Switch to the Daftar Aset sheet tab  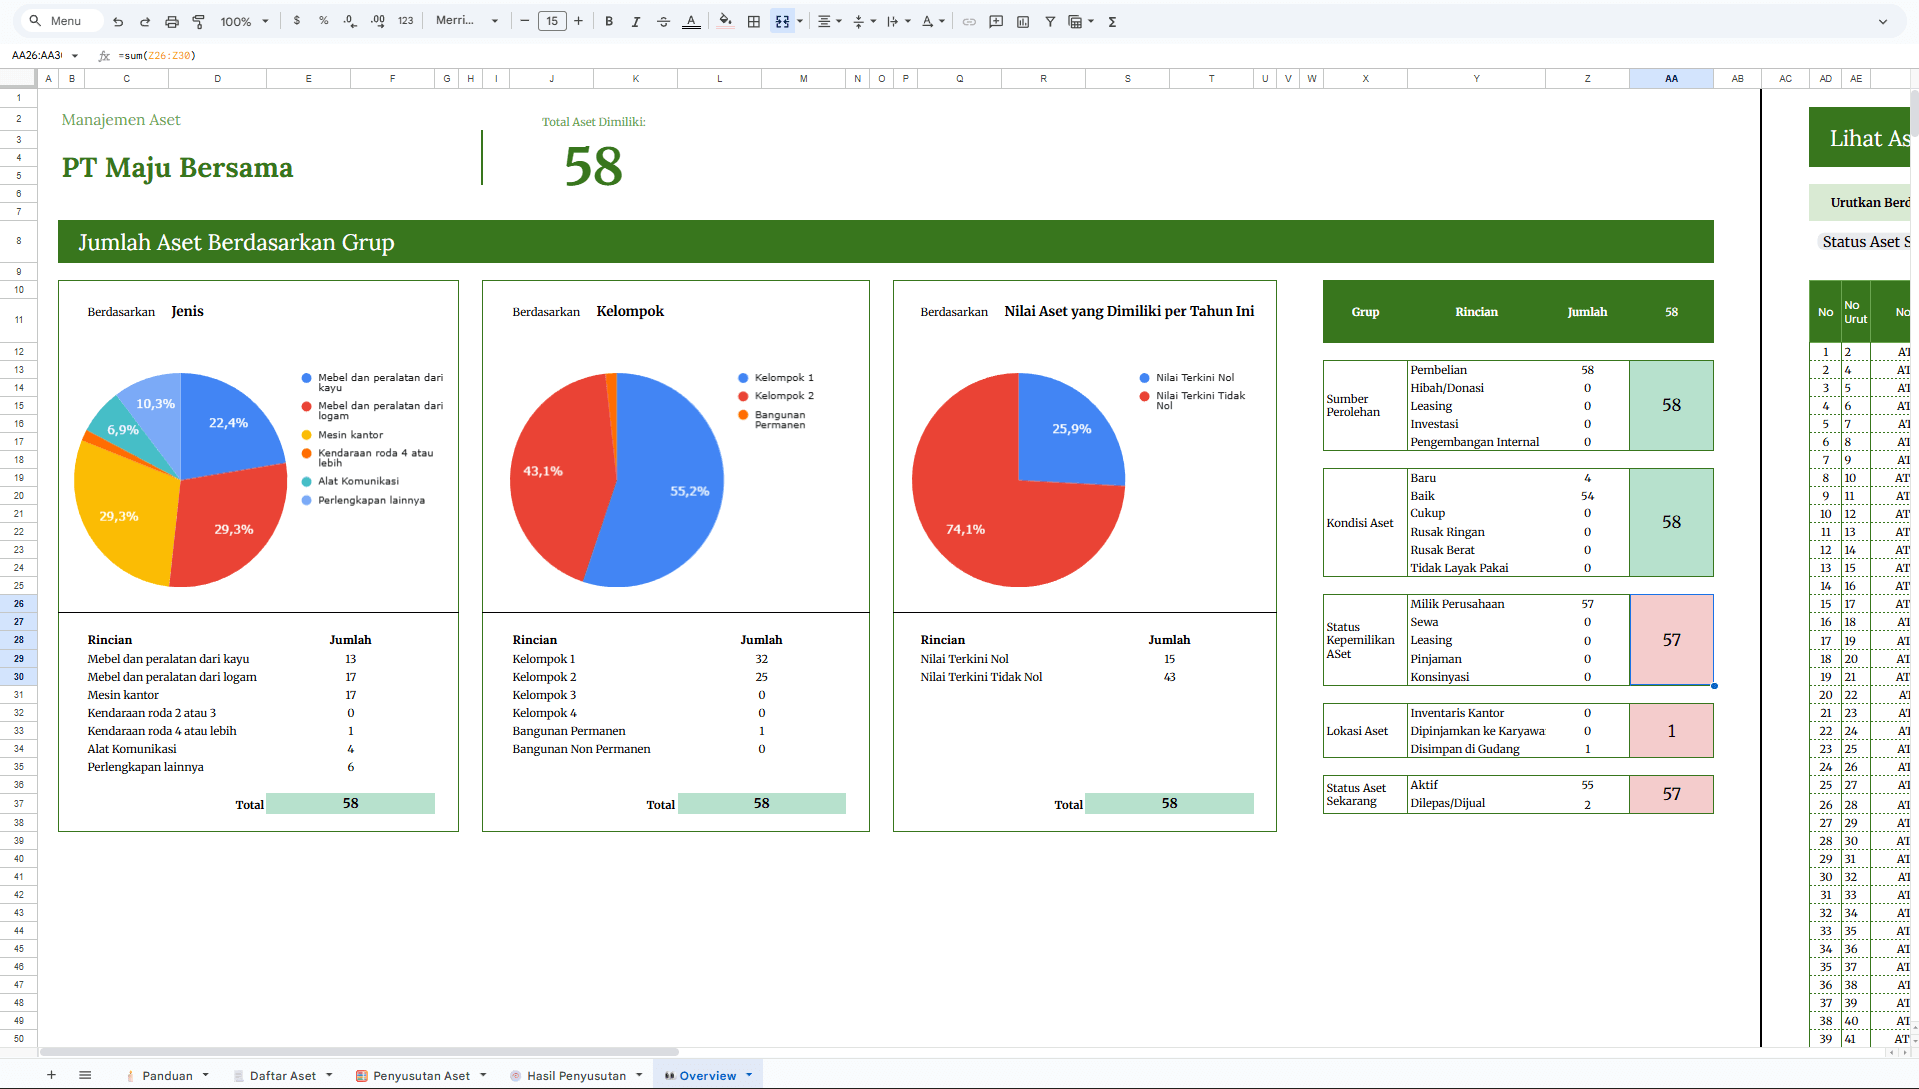click(282, 1076)
